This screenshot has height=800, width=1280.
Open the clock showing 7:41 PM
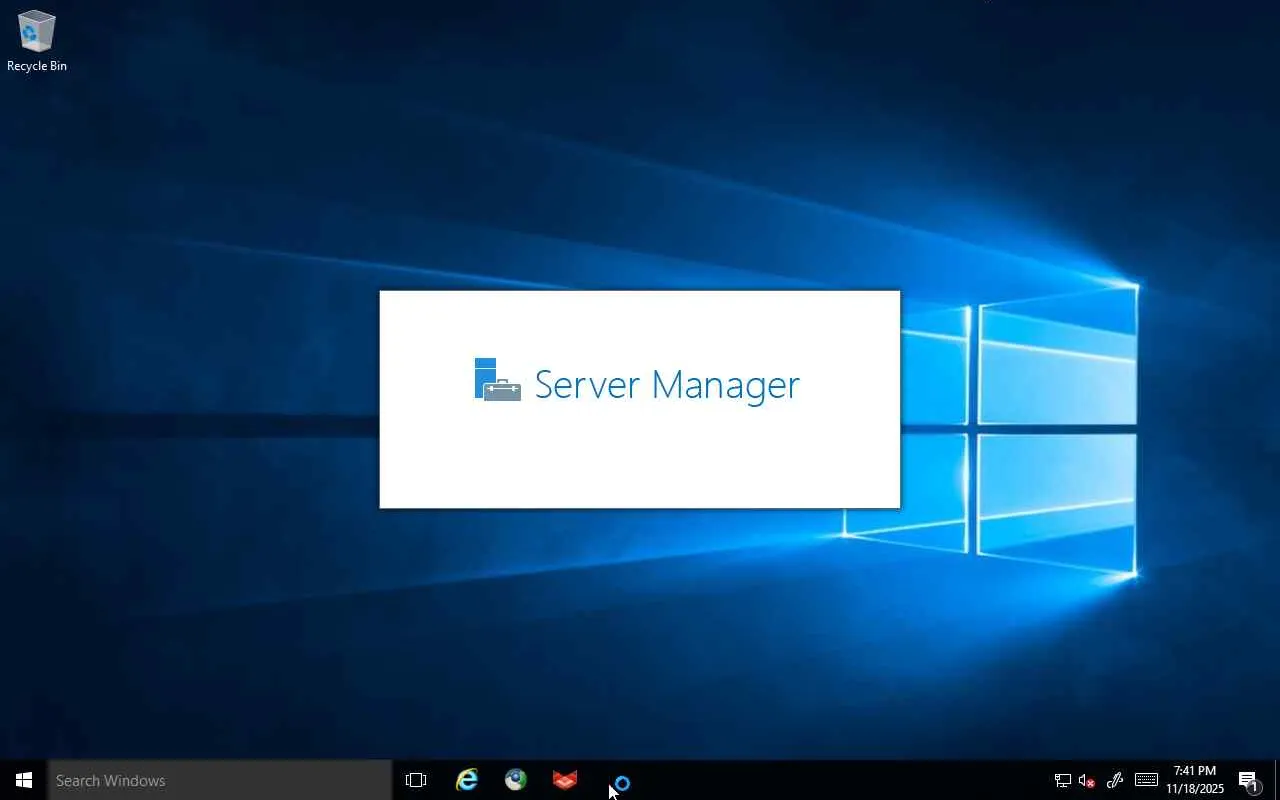1195,780
